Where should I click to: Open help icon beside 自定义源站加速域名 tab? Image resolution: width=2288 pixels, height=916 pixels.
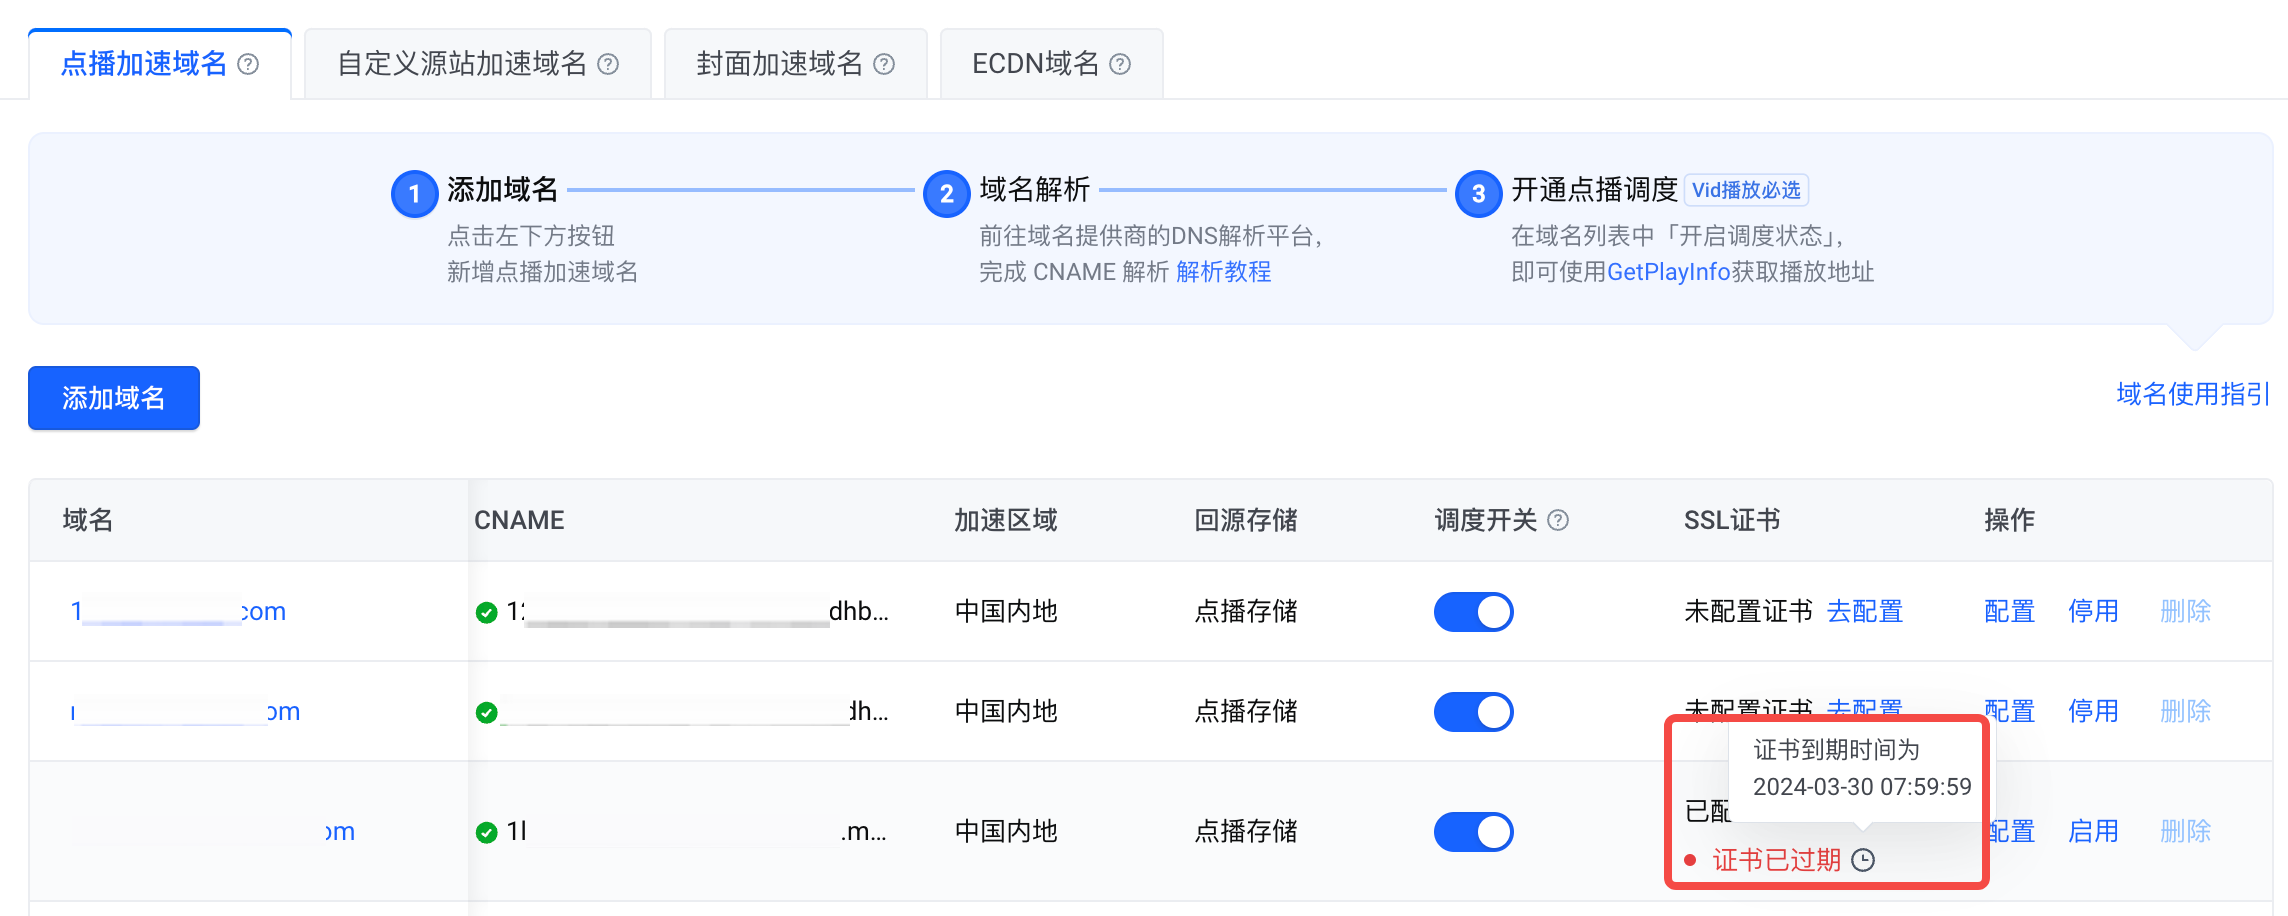coord(608,64)
